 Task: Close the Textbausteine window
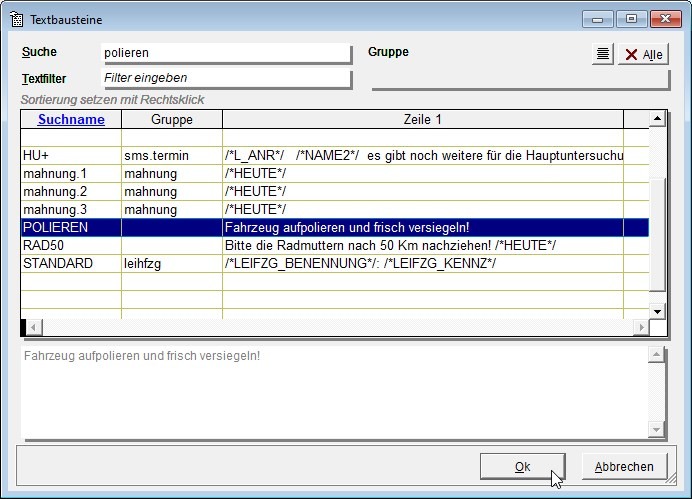666,19
